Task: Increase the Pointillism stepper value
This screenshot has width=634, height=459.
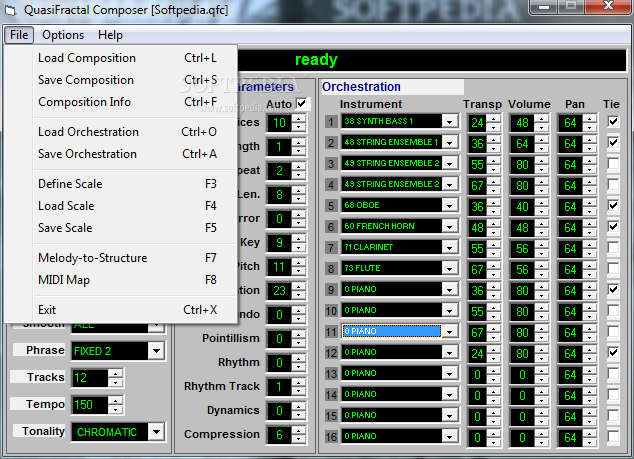Action: (x=298, y=334)
